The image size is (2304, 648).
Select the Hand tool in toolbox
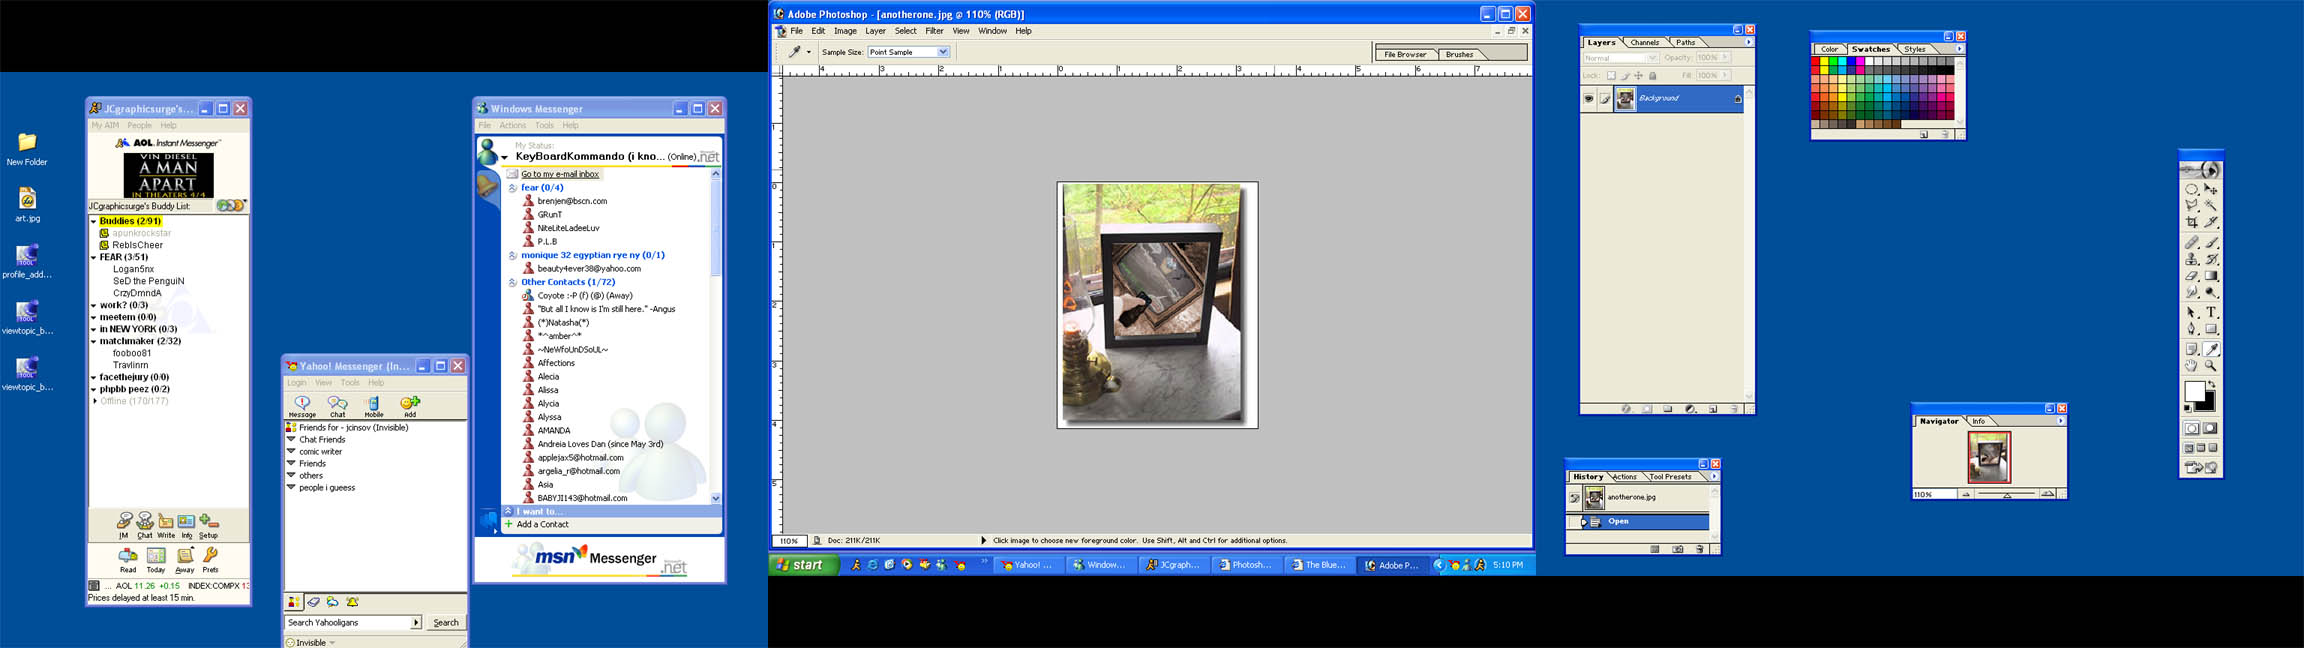(2191, 366)
